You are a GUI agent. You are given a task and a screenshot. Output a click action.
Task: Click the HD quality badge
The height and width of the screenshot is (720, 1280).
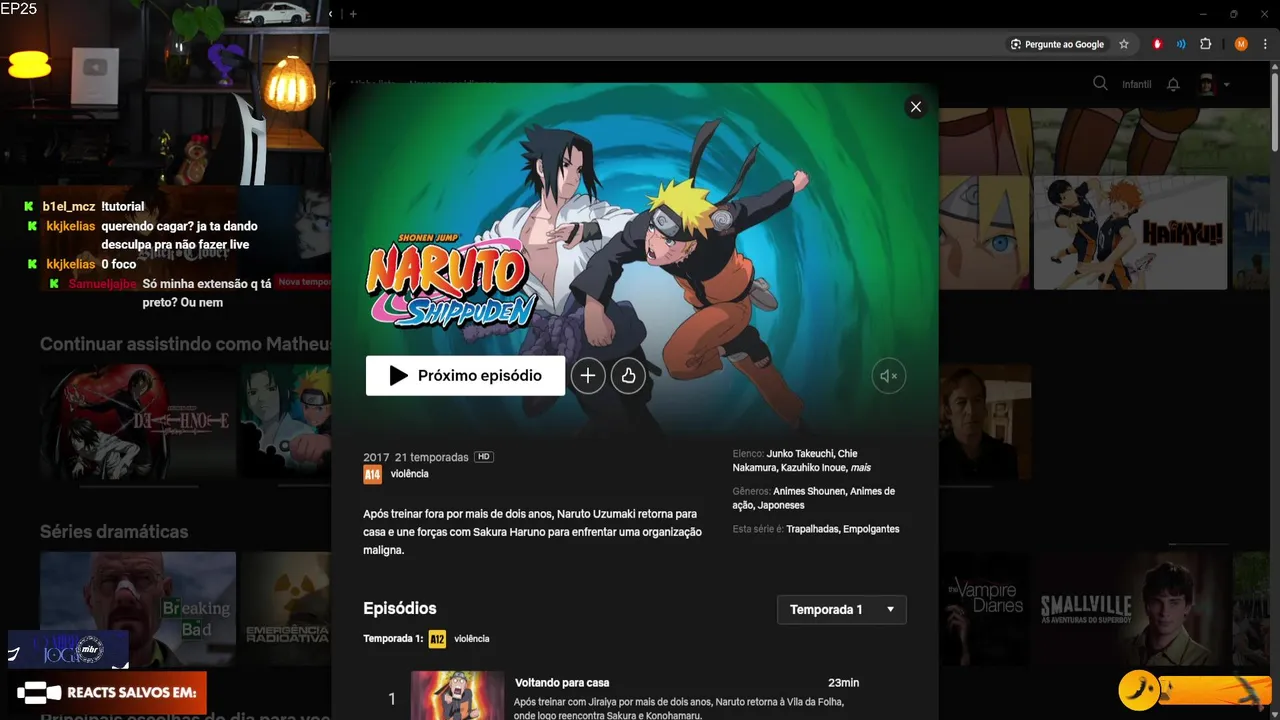coord(484,457)
